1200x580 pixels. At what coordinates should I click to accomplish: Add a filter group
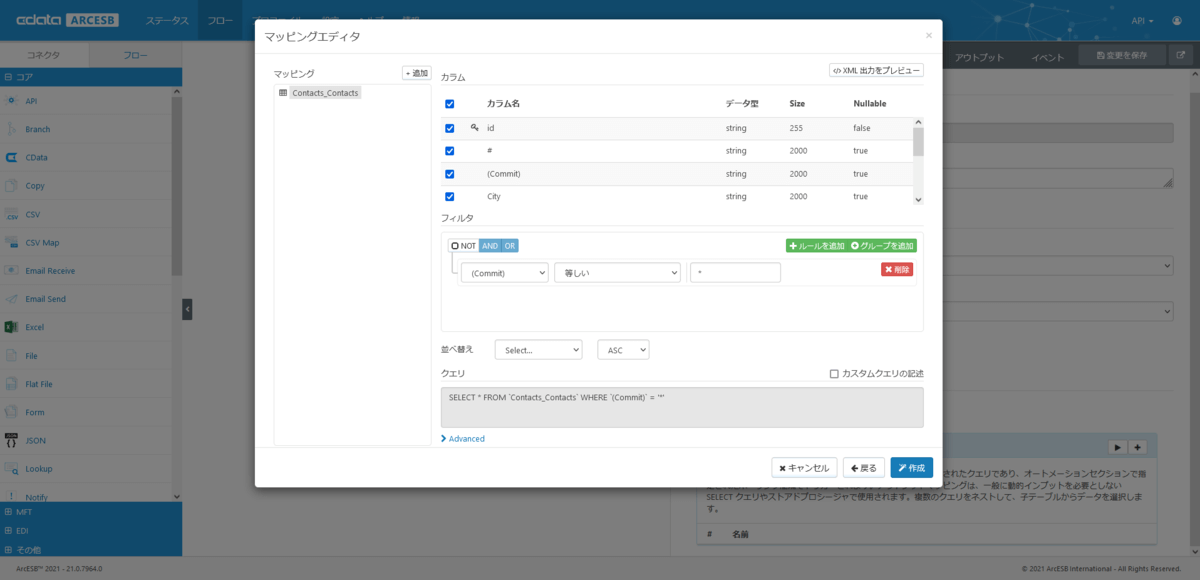pyautogui.click(x=882, y=246)
